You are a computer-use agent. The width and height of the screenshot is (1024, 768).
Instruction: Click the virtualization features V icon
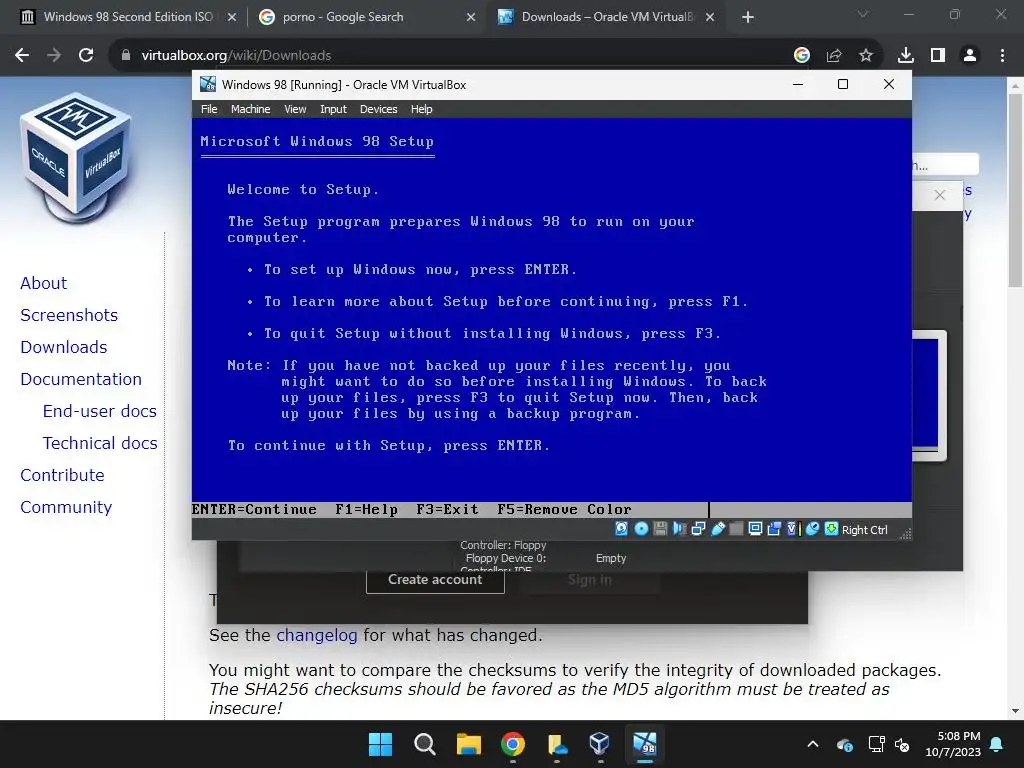[792, 529]
